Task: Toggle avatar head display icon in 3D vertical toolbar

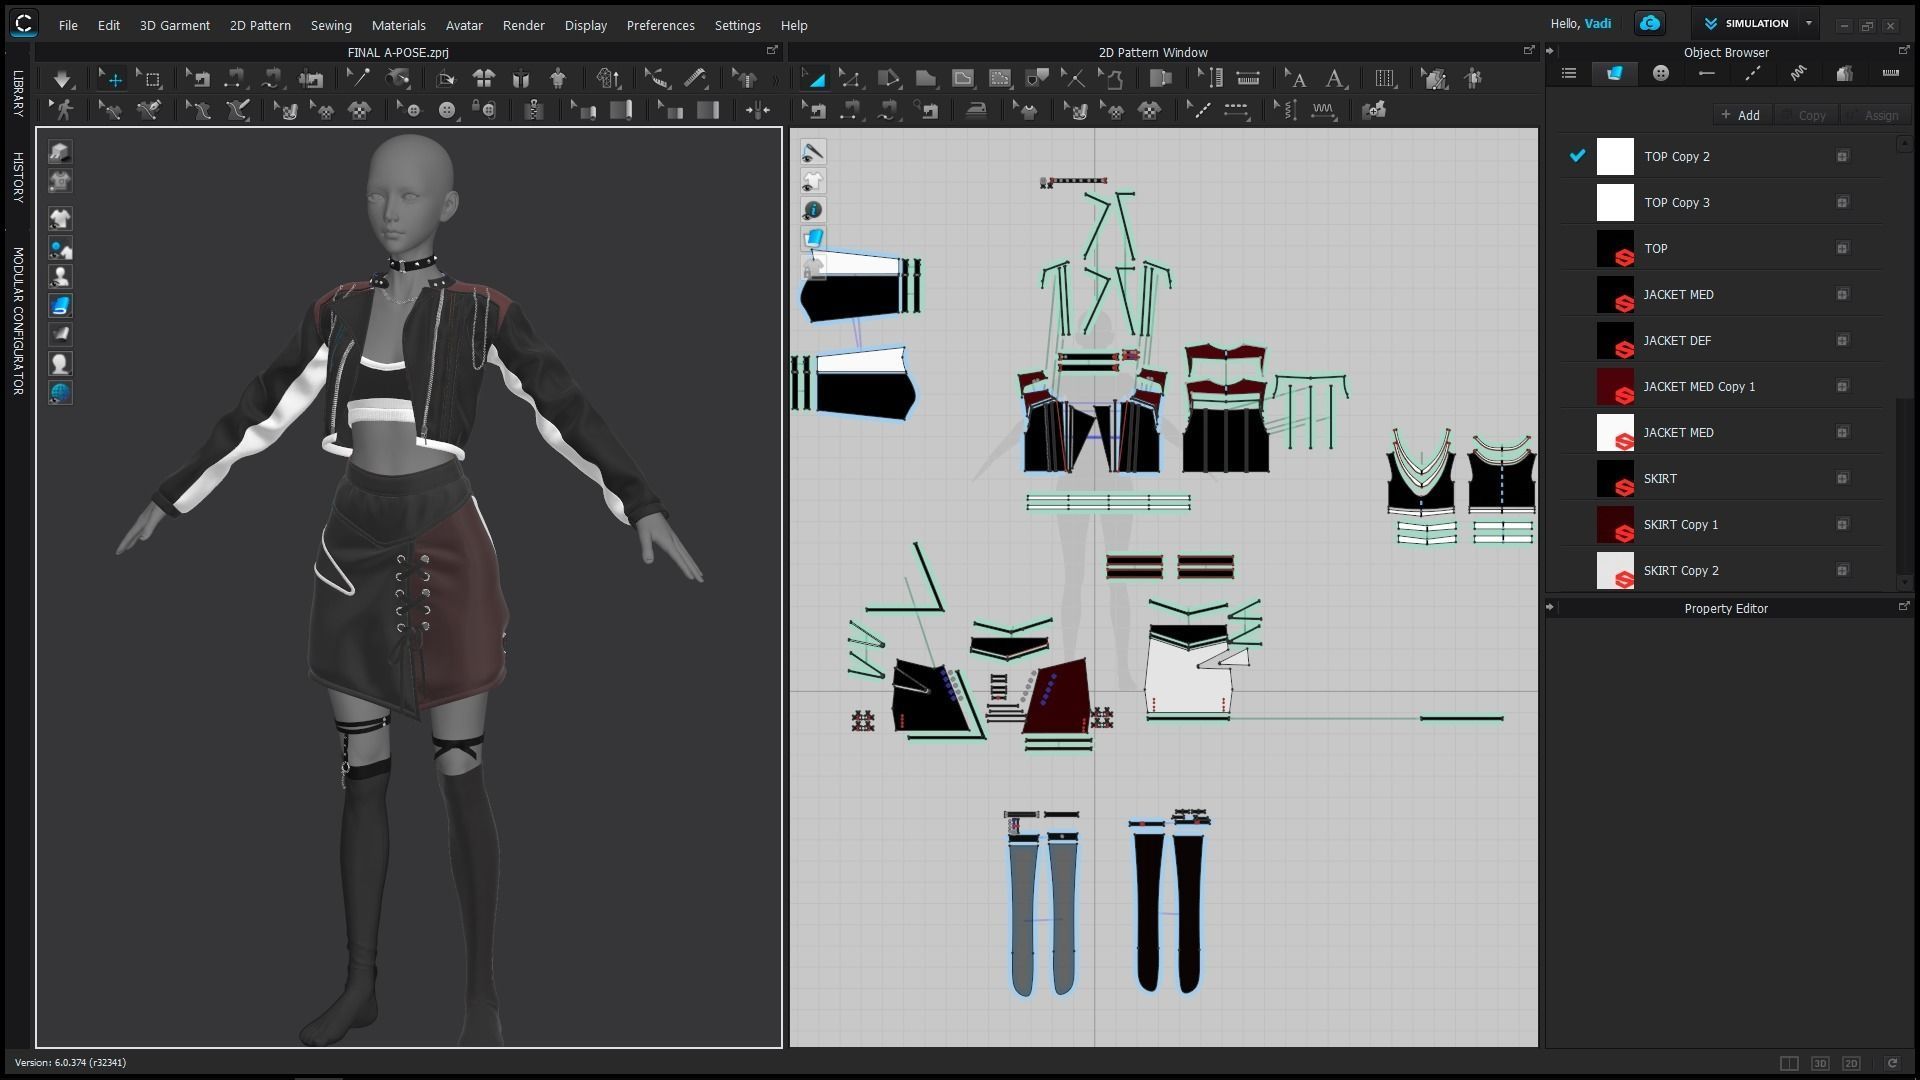Action: [60, 363]
